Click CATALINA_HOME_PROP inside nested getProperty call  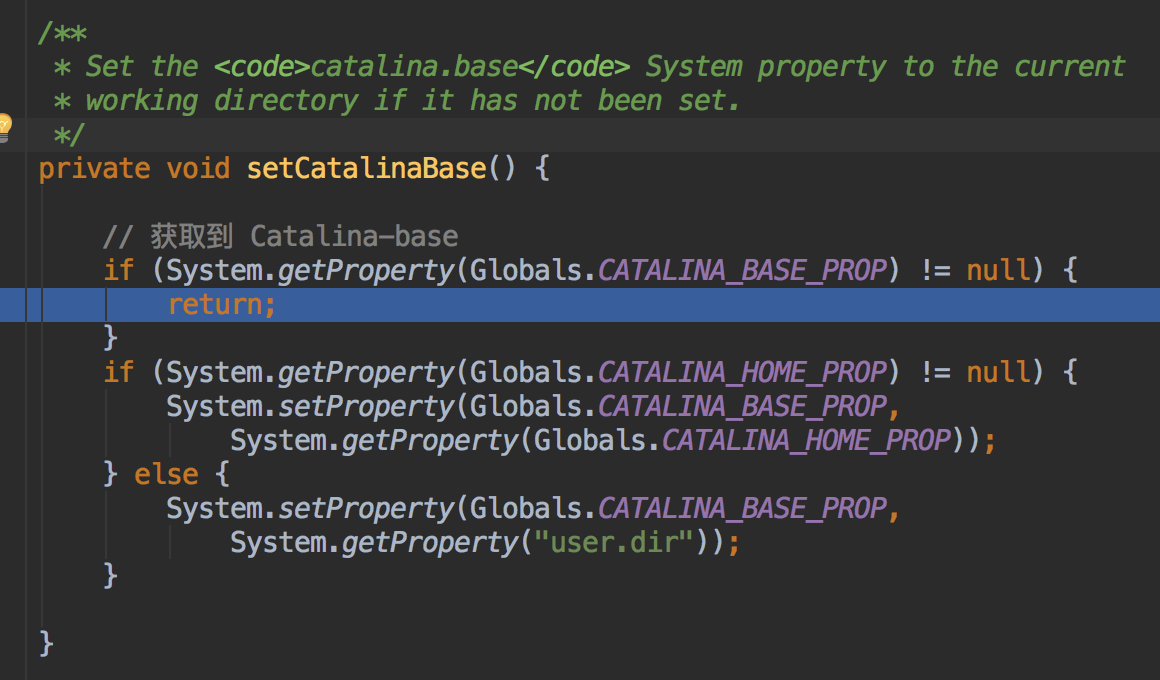806,441
